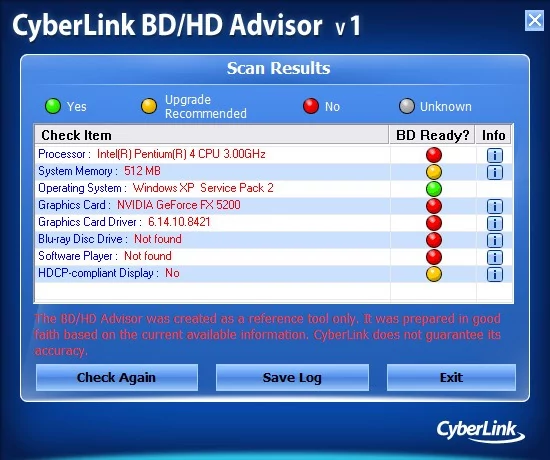
Task: Select the 512 MB memory value
Action: [142, 171]
